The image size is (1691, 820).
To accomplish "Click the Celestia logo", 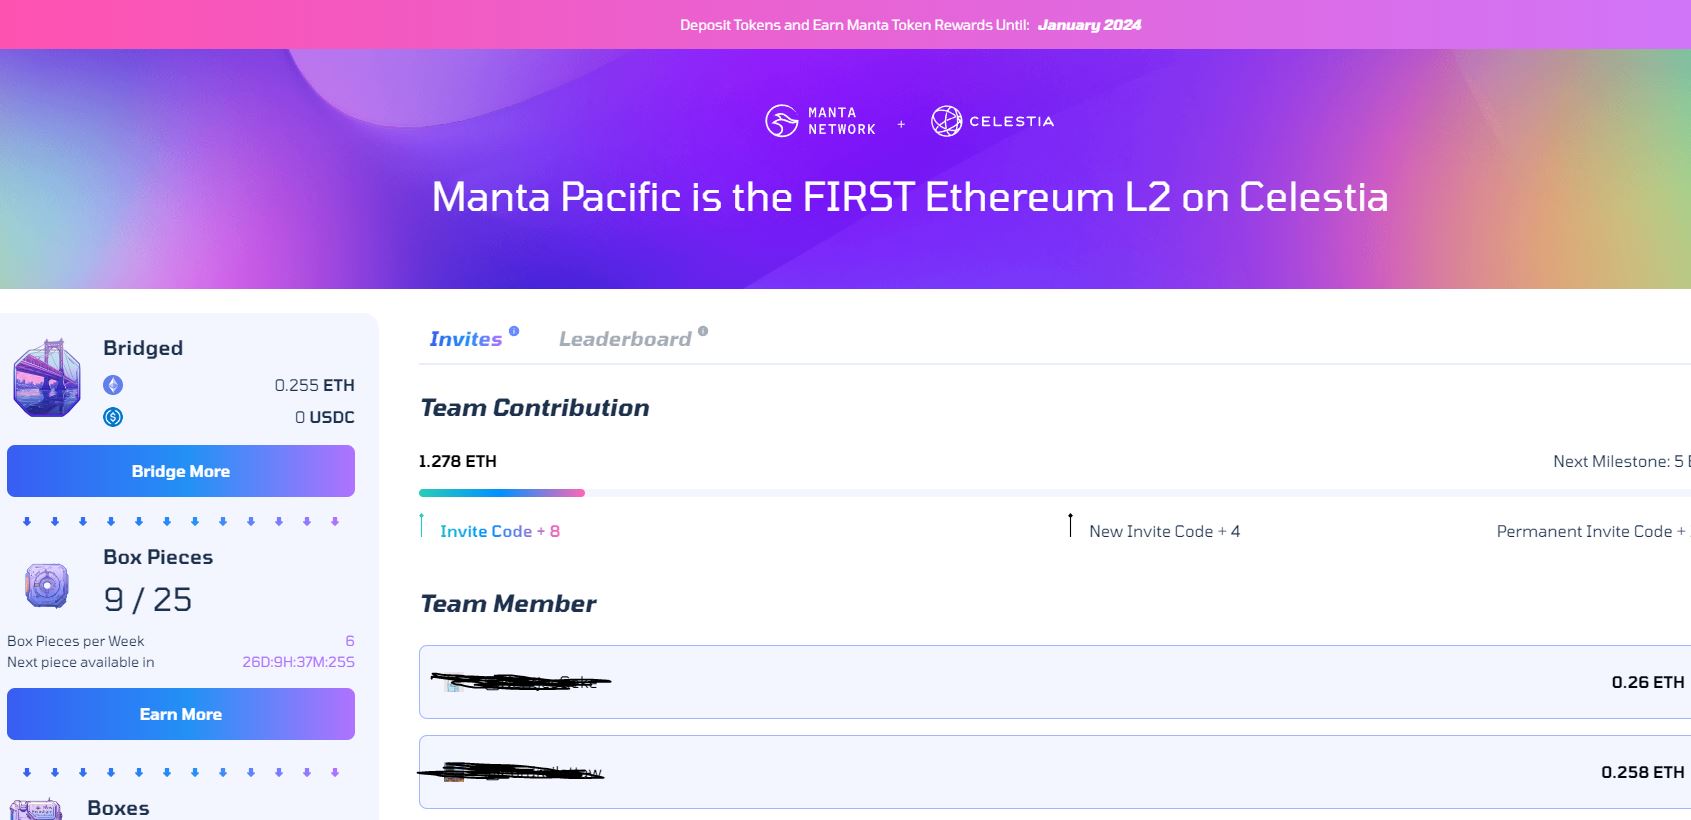I will tap(992, 121).
